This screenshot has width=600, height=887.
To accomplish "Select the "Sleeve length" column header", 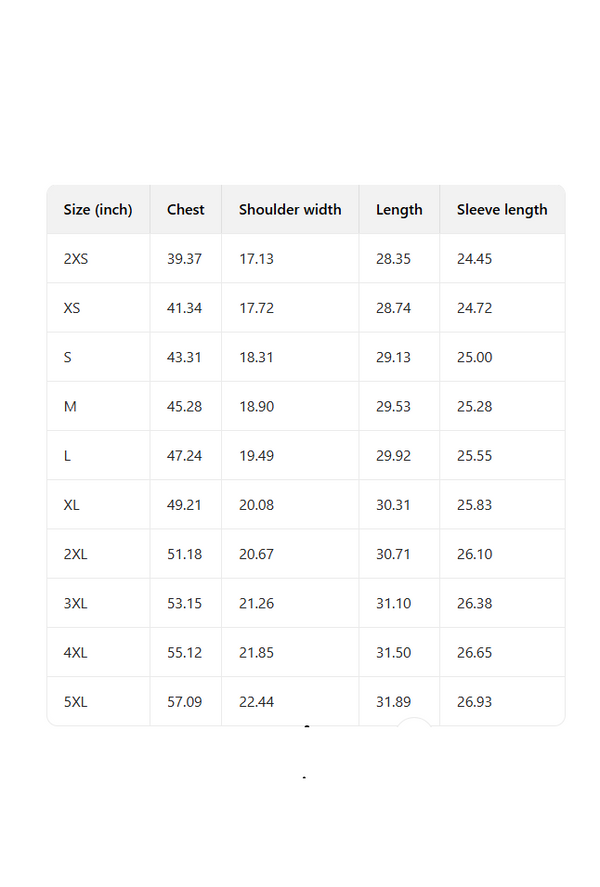I will (502, 210).
